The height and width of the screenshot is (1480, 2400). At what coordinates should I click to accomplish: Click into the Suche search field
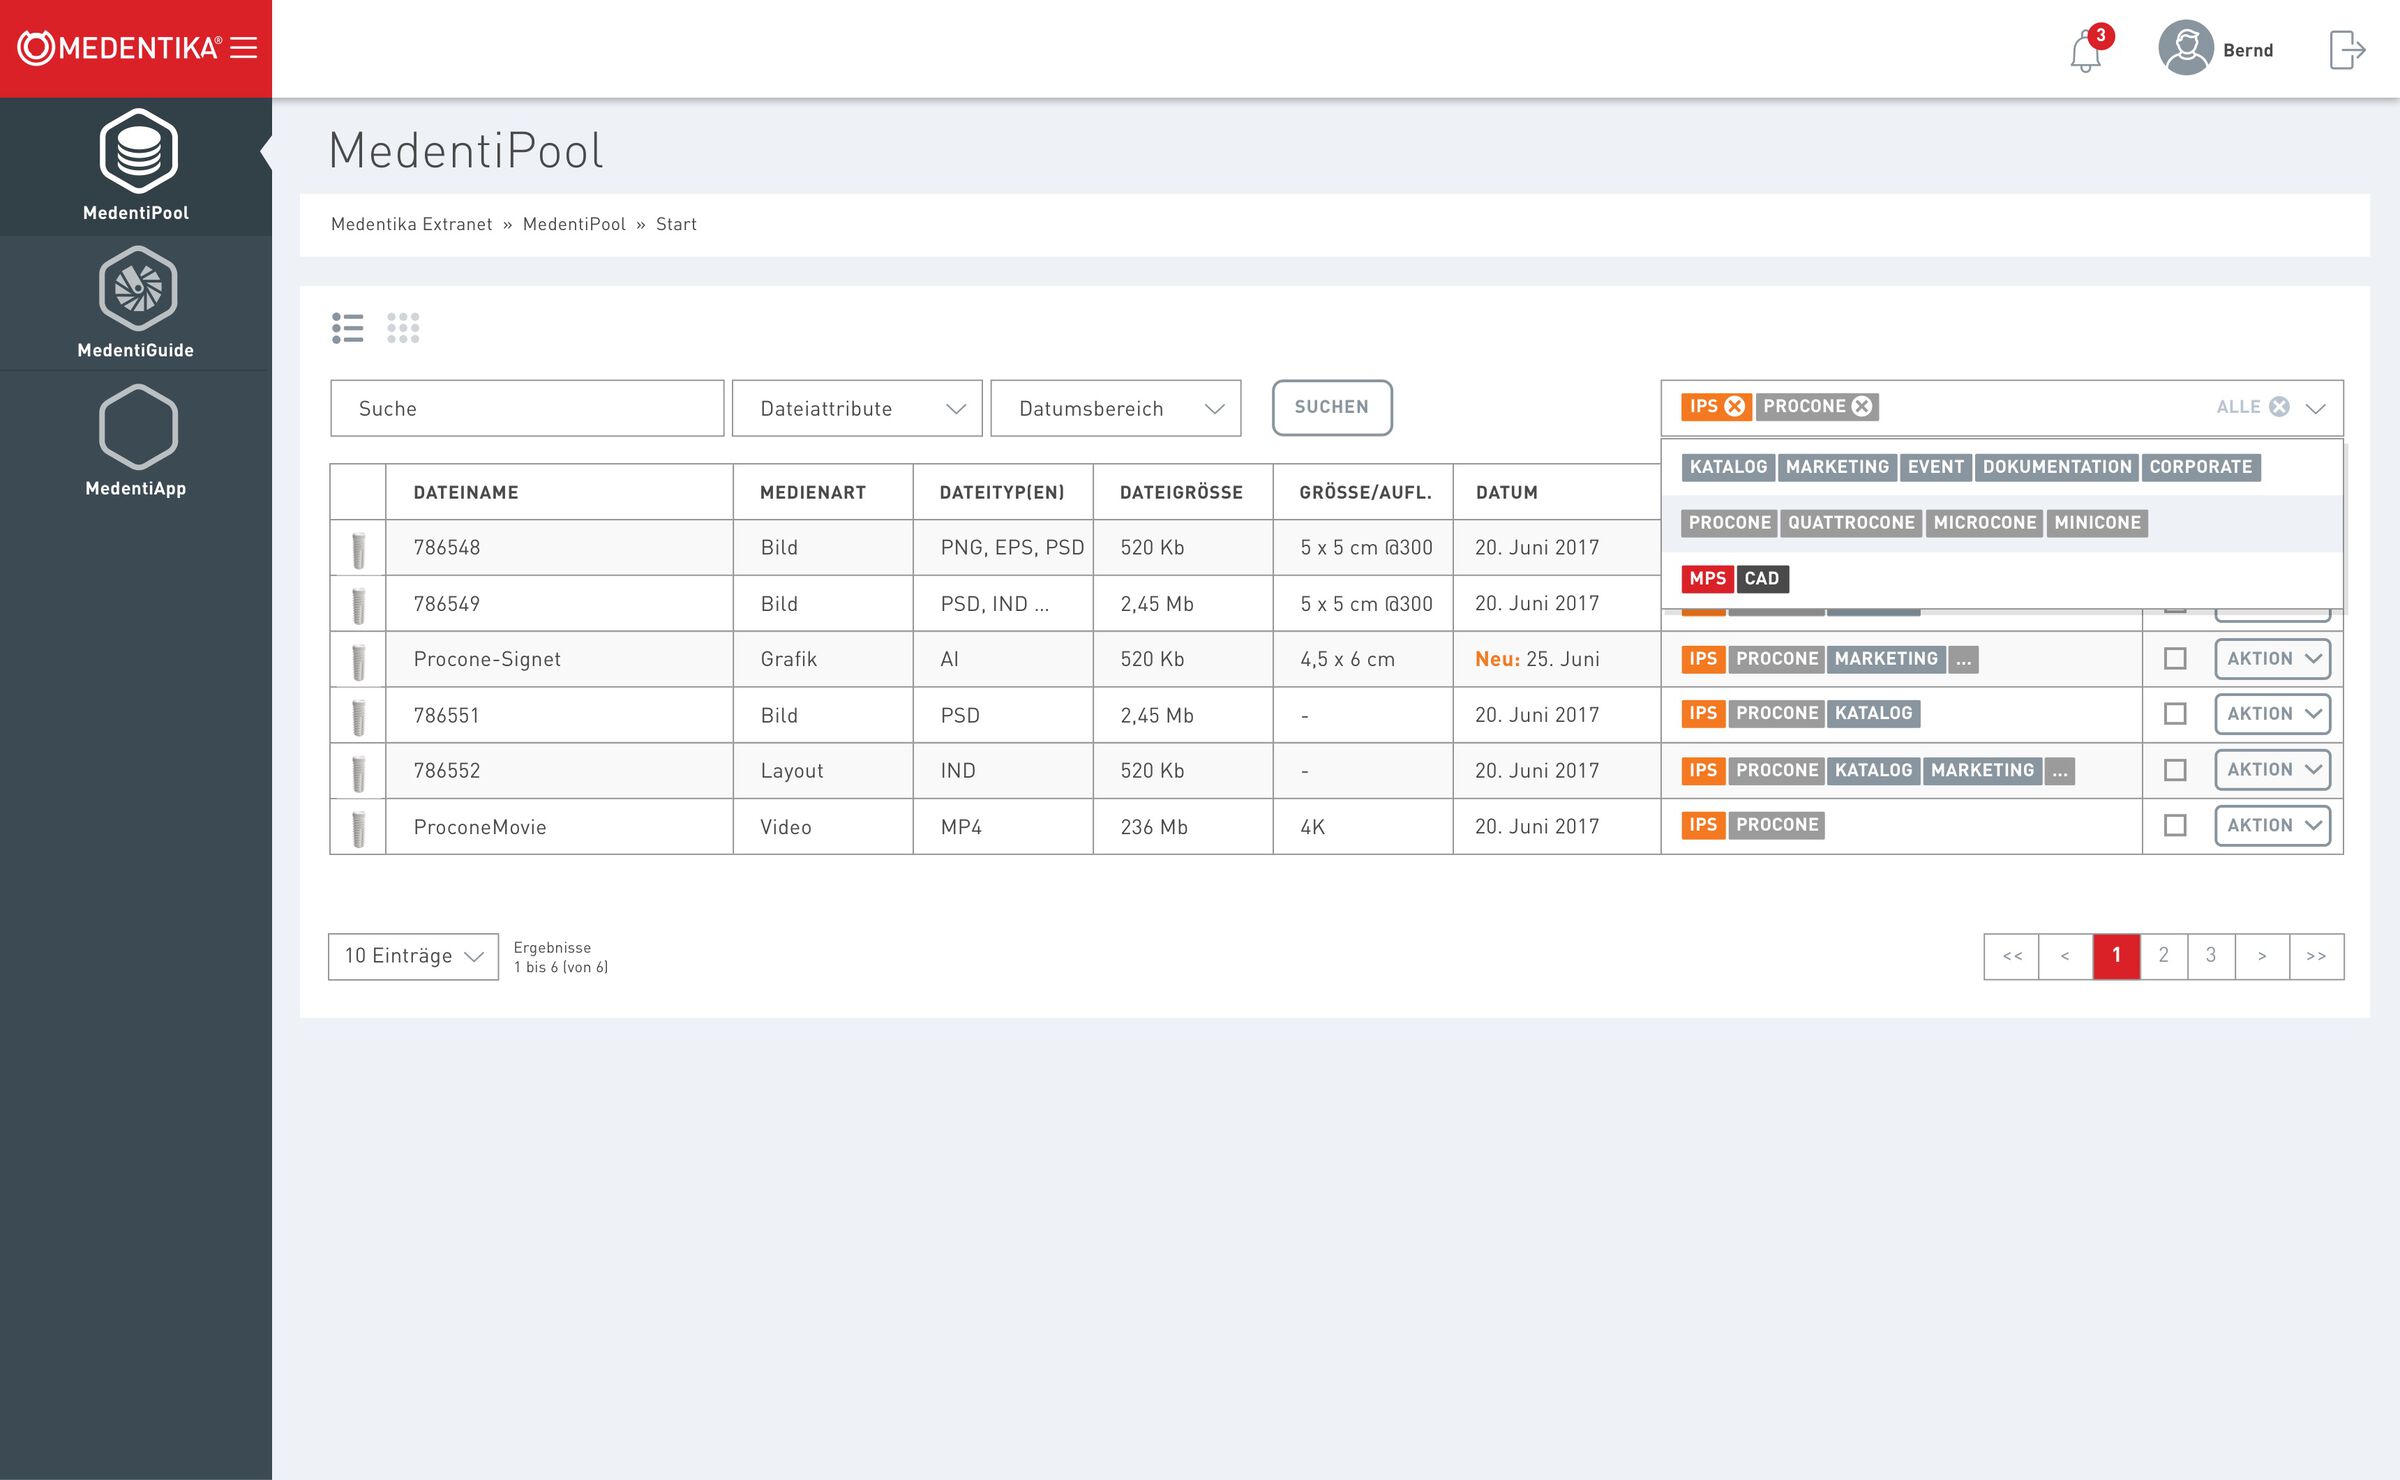pyautogui.click(x=527, y=408)
